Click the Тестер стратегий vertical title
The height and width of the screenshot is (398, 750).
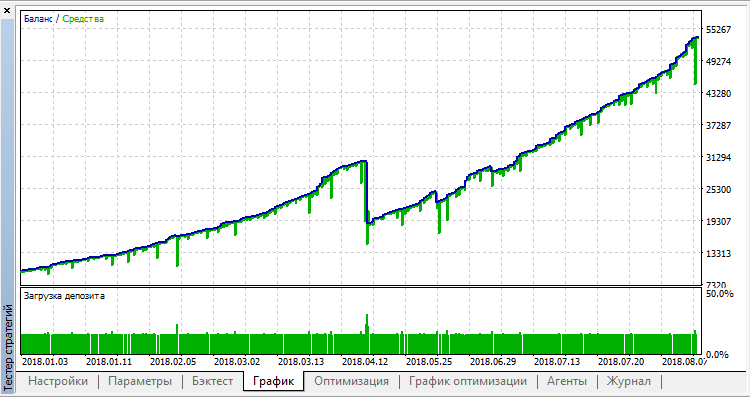pyautogui.click(x=8, y=347)
